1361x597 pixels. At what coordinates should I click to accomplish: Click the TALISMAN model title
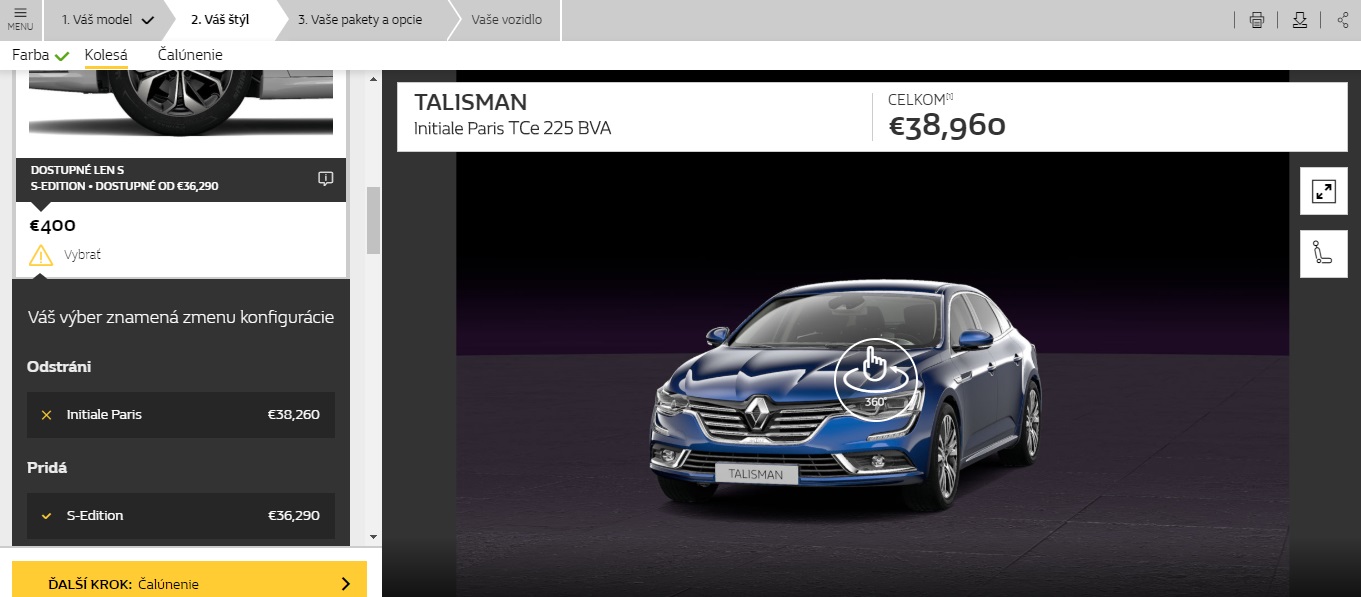pyautogui.click(x=470, y=102)
